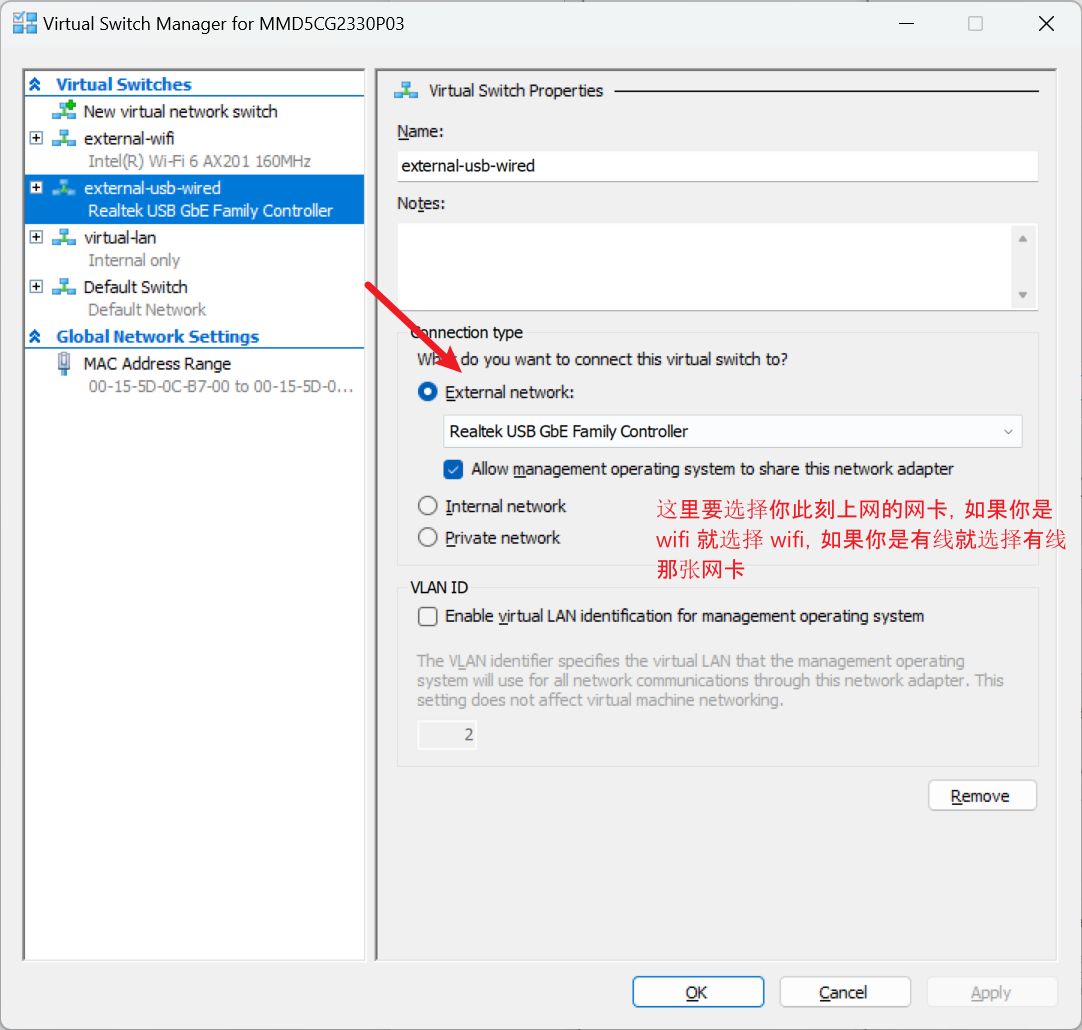Click the external-usb-wired network icon
1082x1030 pixels.
pos(64,188)
